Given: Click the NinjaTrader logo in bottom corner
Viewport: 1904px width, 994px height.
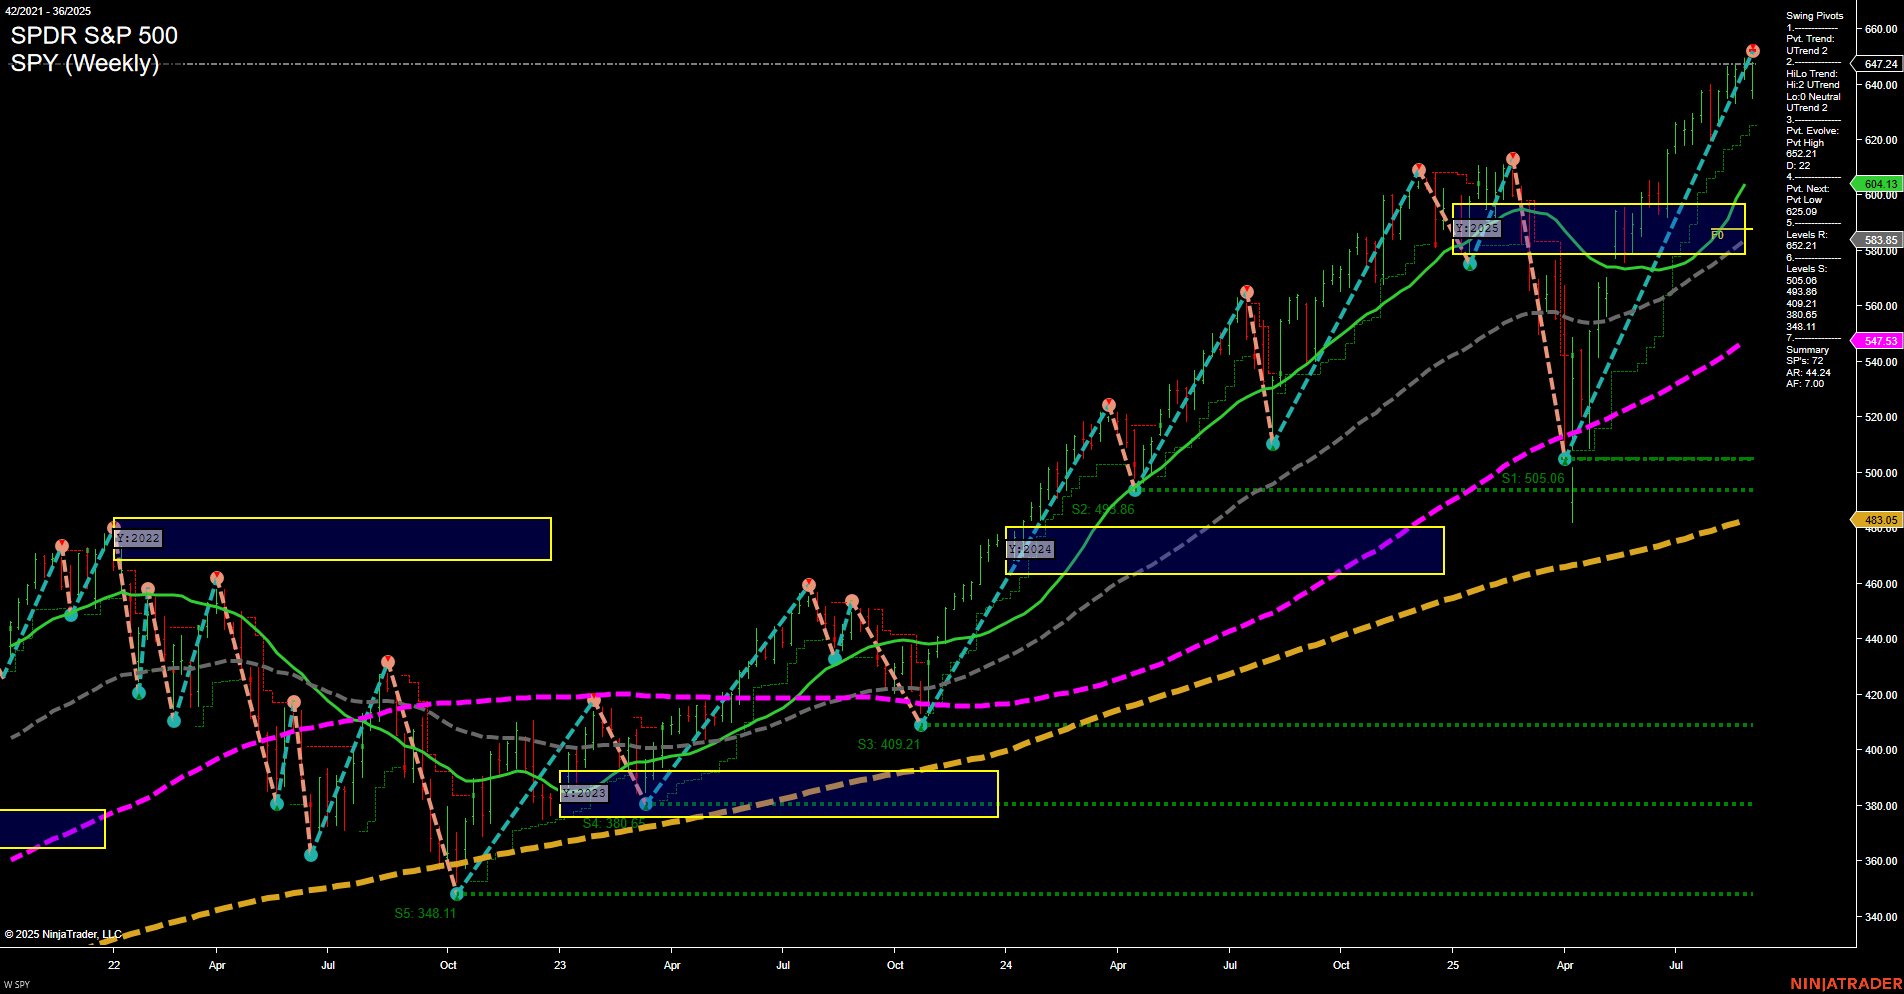Looking at the screenshot, I should click(1845, 984).
